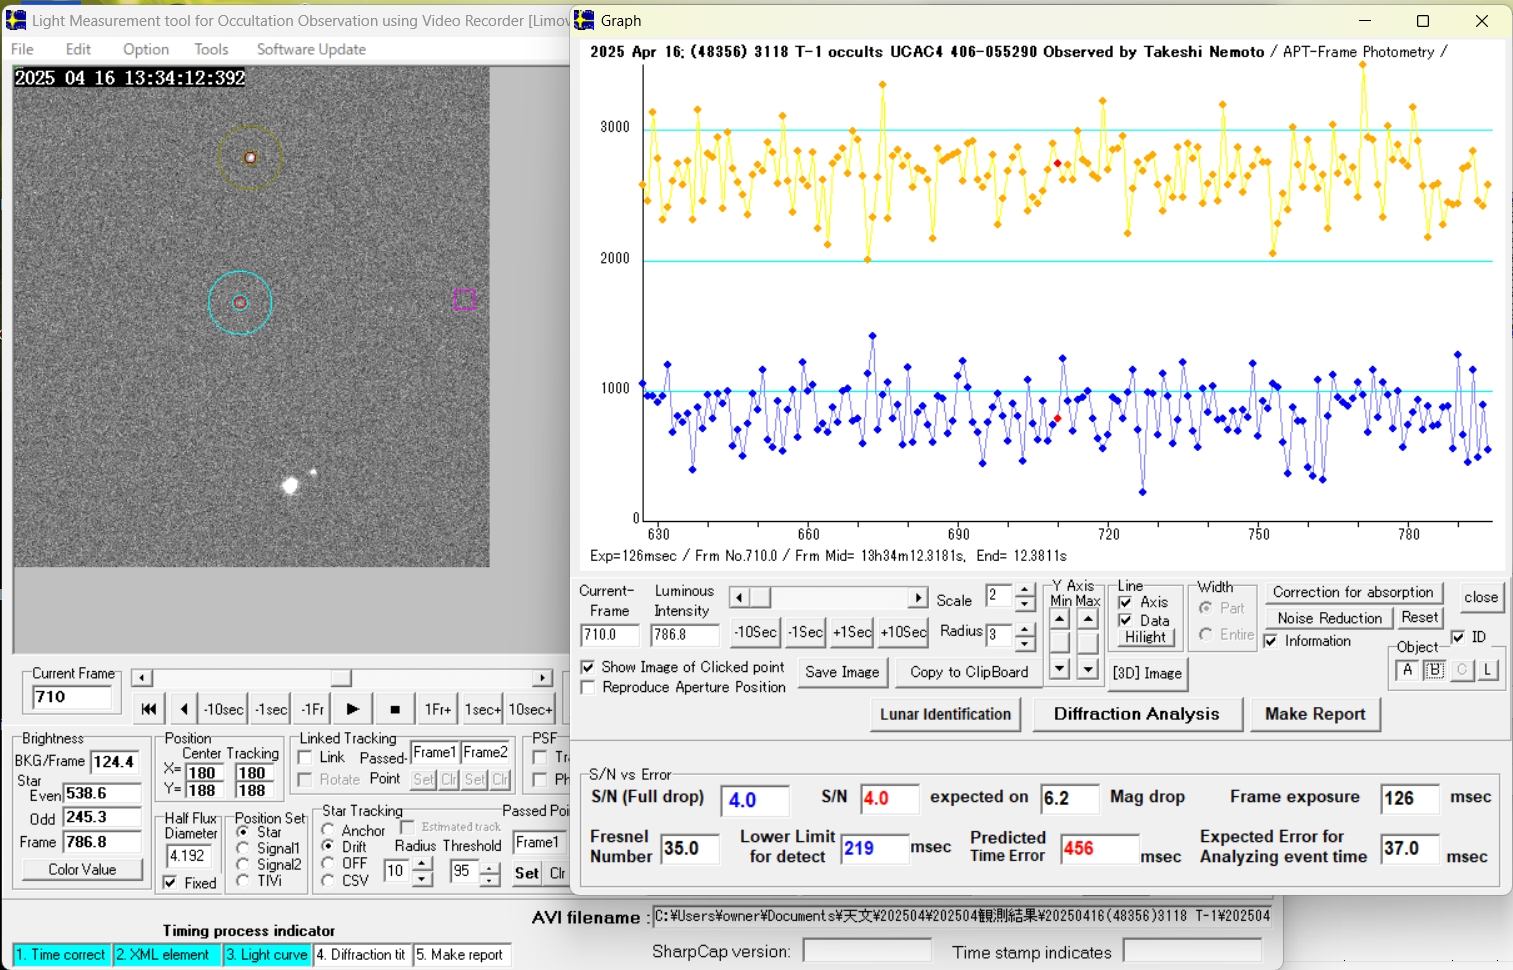Increase the Scale value with up arrow
Screen dimensions: 1513x970
click(x=1025, y=590)
